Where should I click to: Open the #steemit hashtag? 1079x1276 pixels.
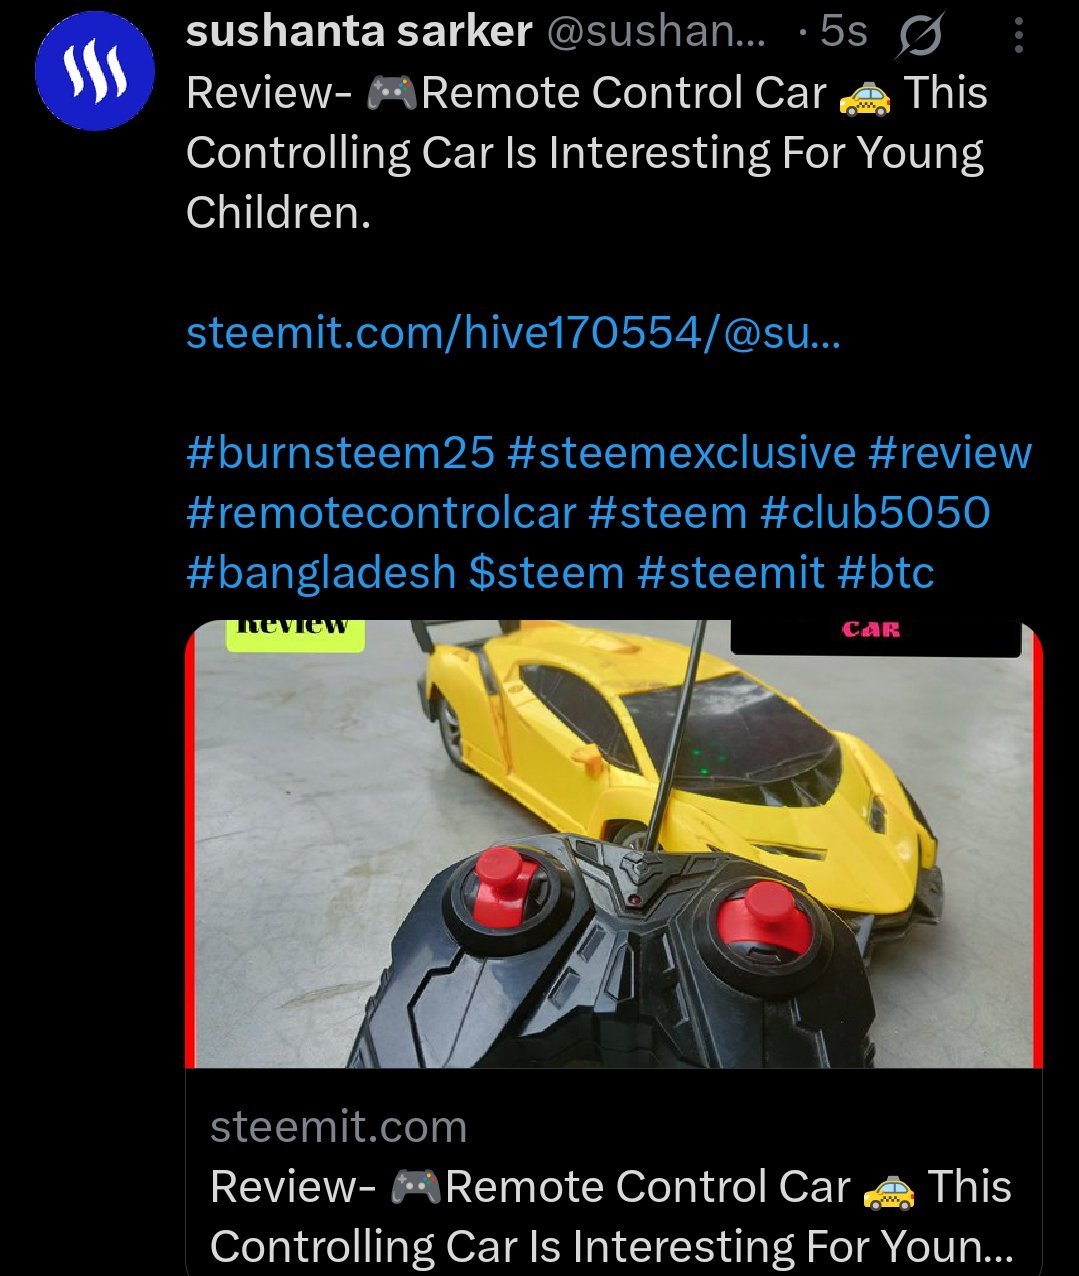tap(731, 573)
